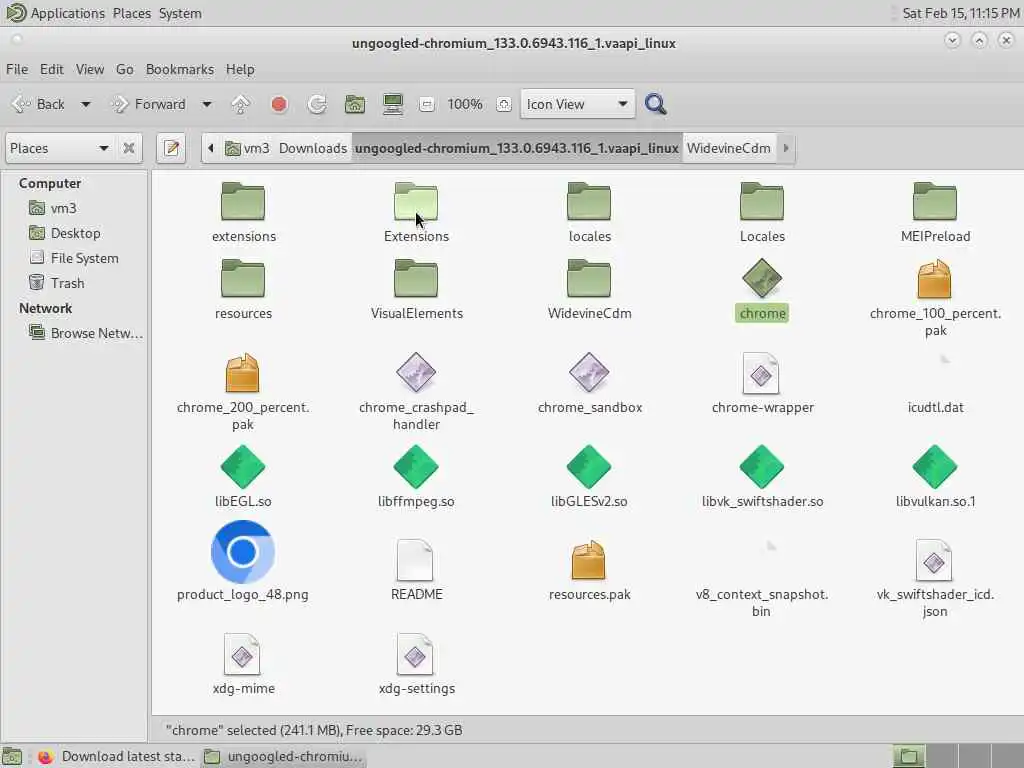Open Back history dropdown arrow
The width and height of the screenshot is (1024, 768).
pos(86,104)
